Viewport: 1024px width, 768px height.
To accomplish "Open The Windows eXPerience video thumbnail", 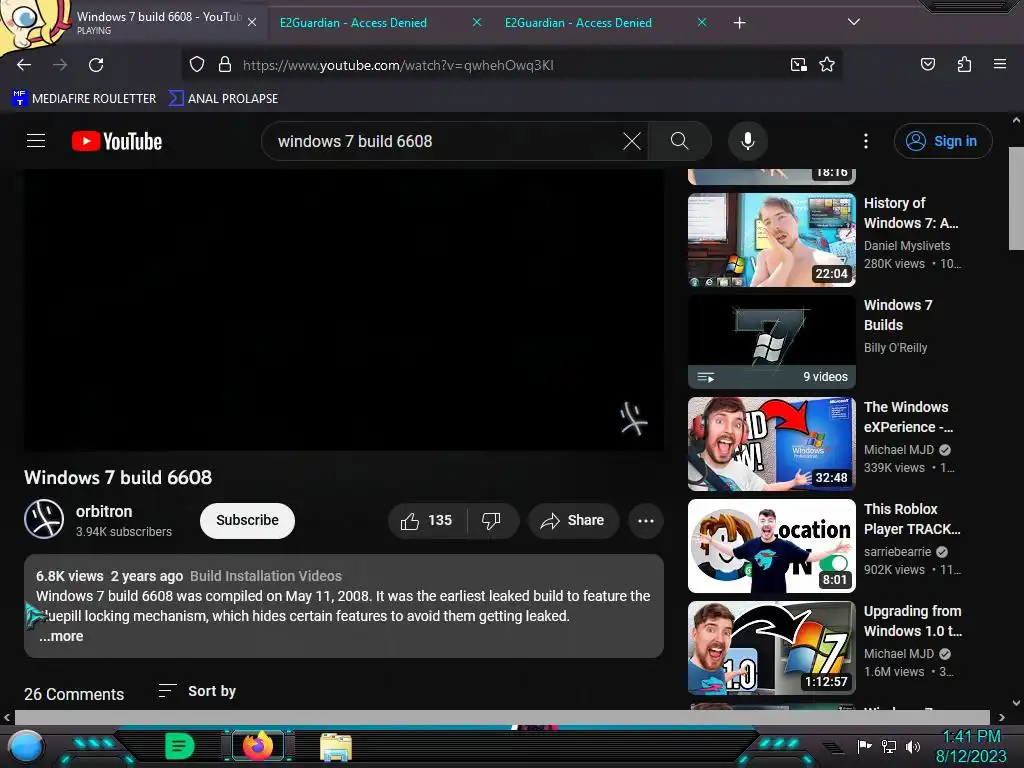I will click(771, 443).
